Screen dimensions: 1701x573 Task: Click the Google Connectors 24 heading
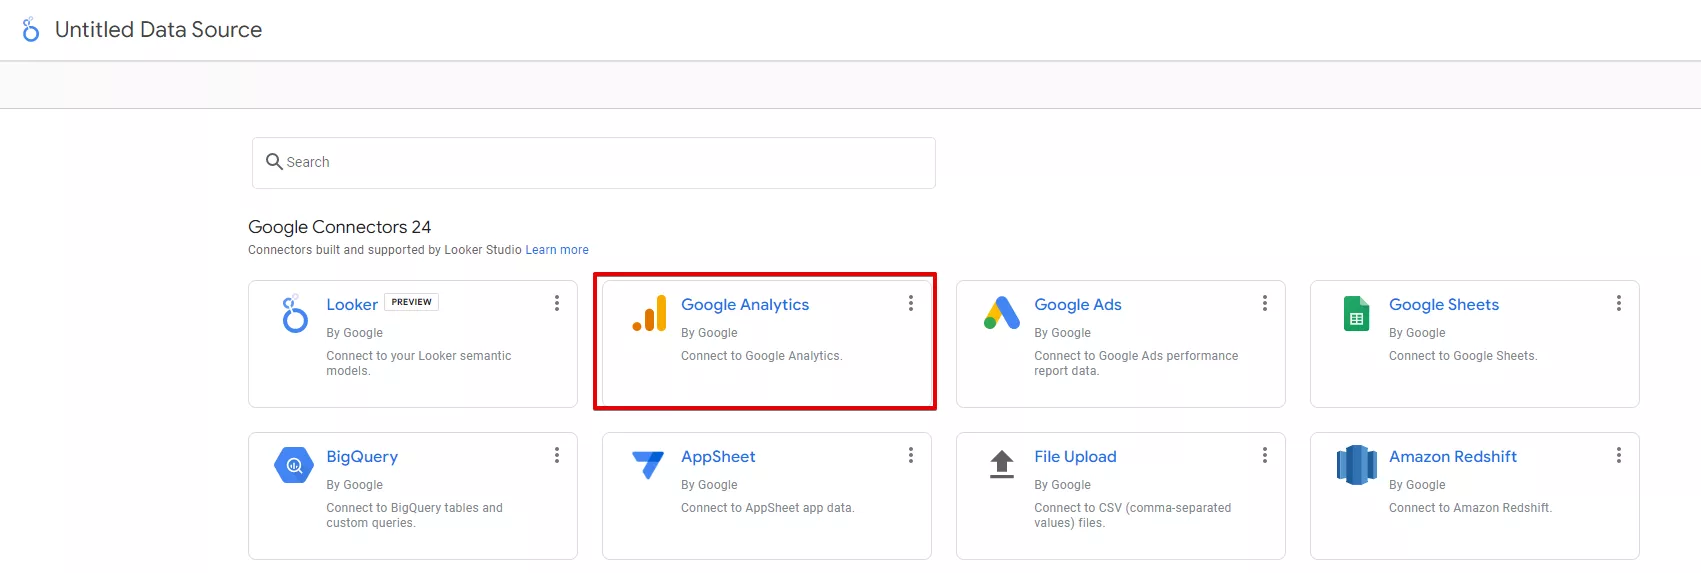pyautogui.click(x=340, y=227)
